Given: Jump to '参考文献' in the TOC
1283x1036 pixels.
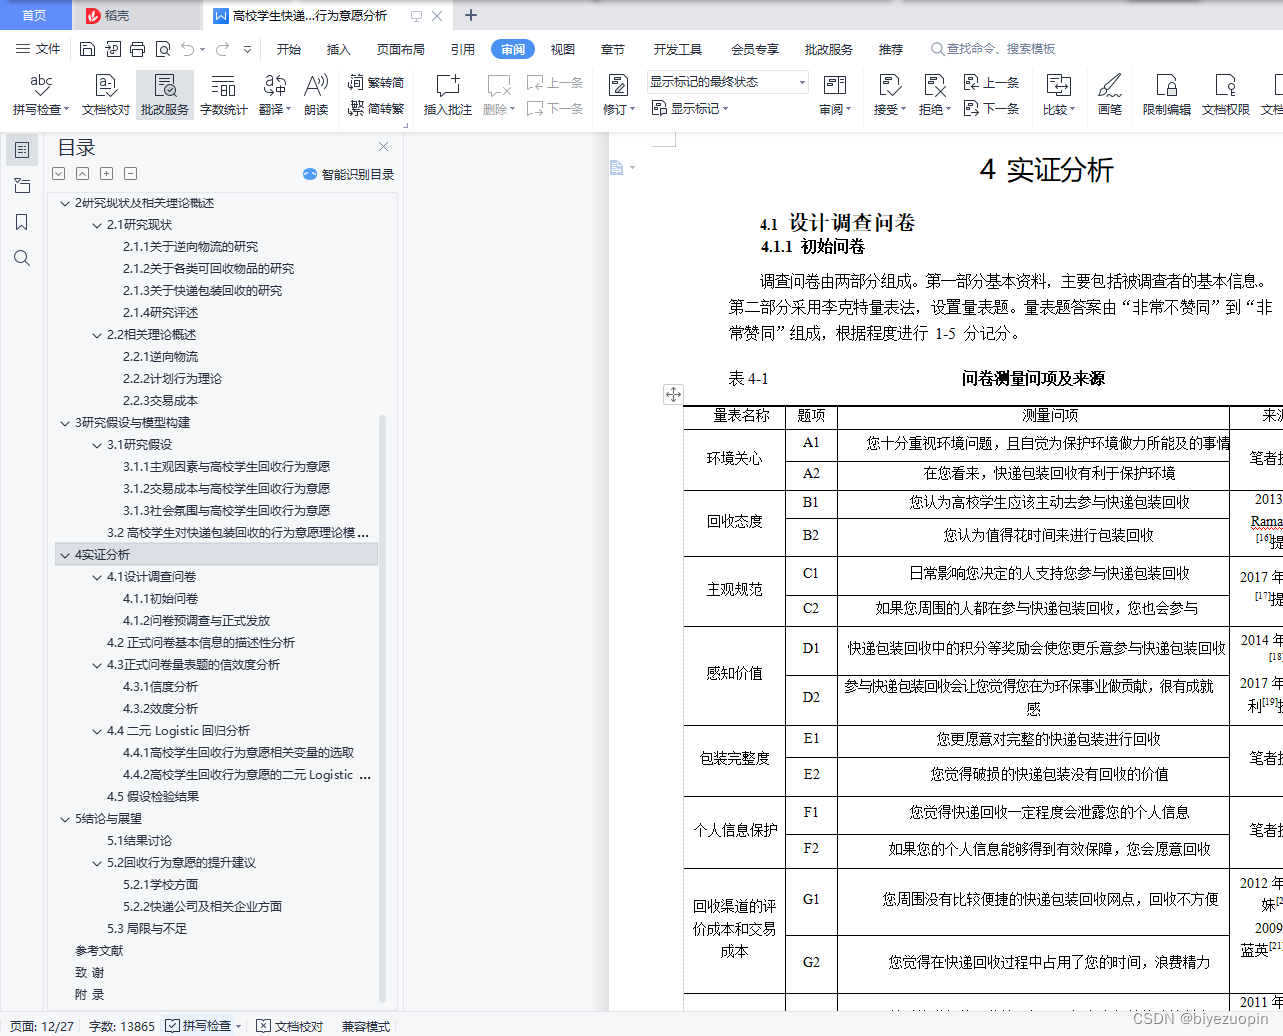Looking at the screenshot, I should pos(99,951).
